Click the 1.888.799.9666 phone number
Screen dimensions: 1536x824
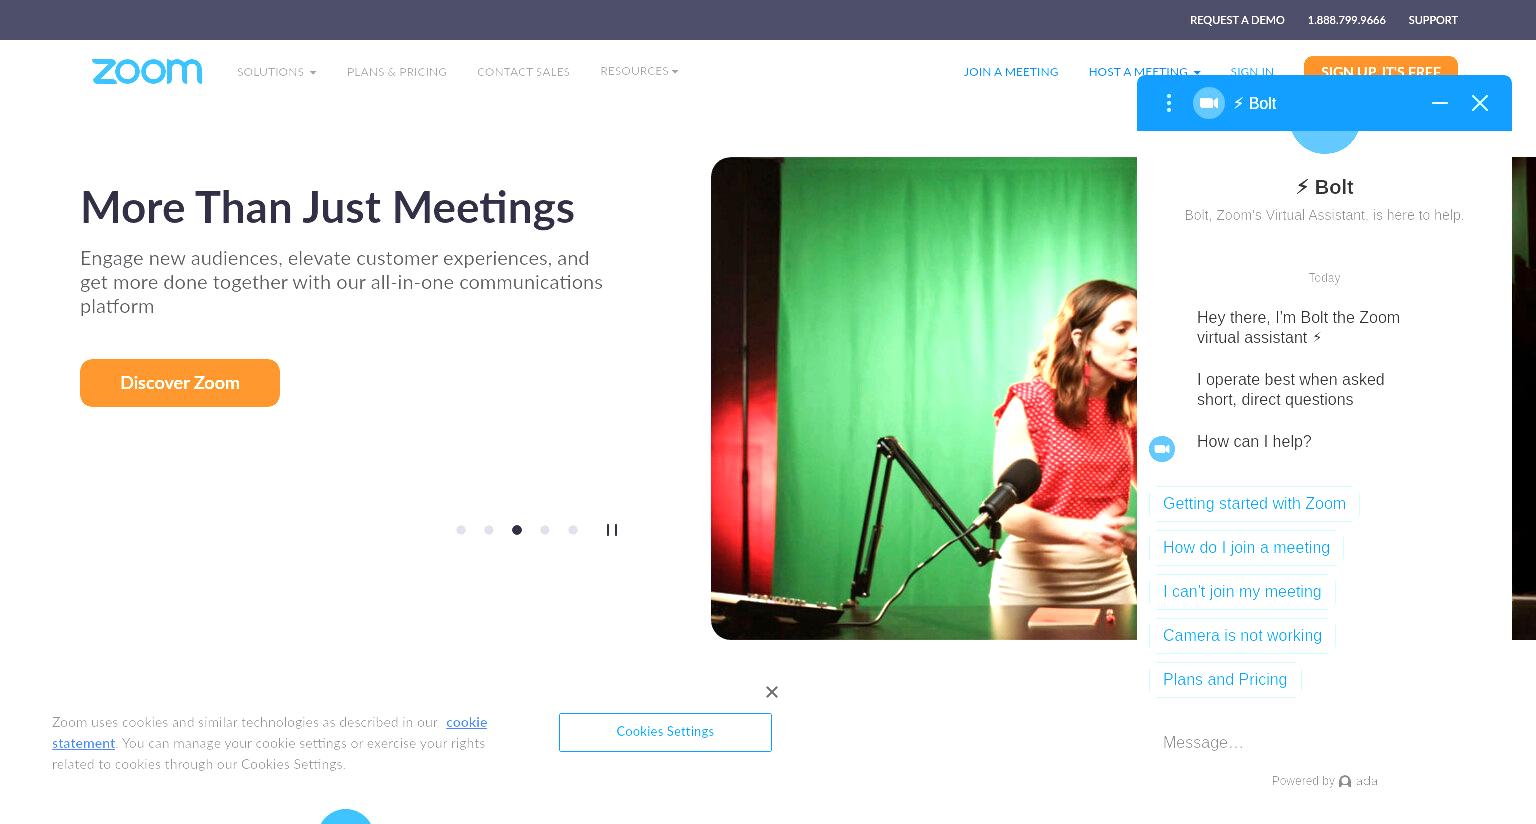click(1347, 20)
